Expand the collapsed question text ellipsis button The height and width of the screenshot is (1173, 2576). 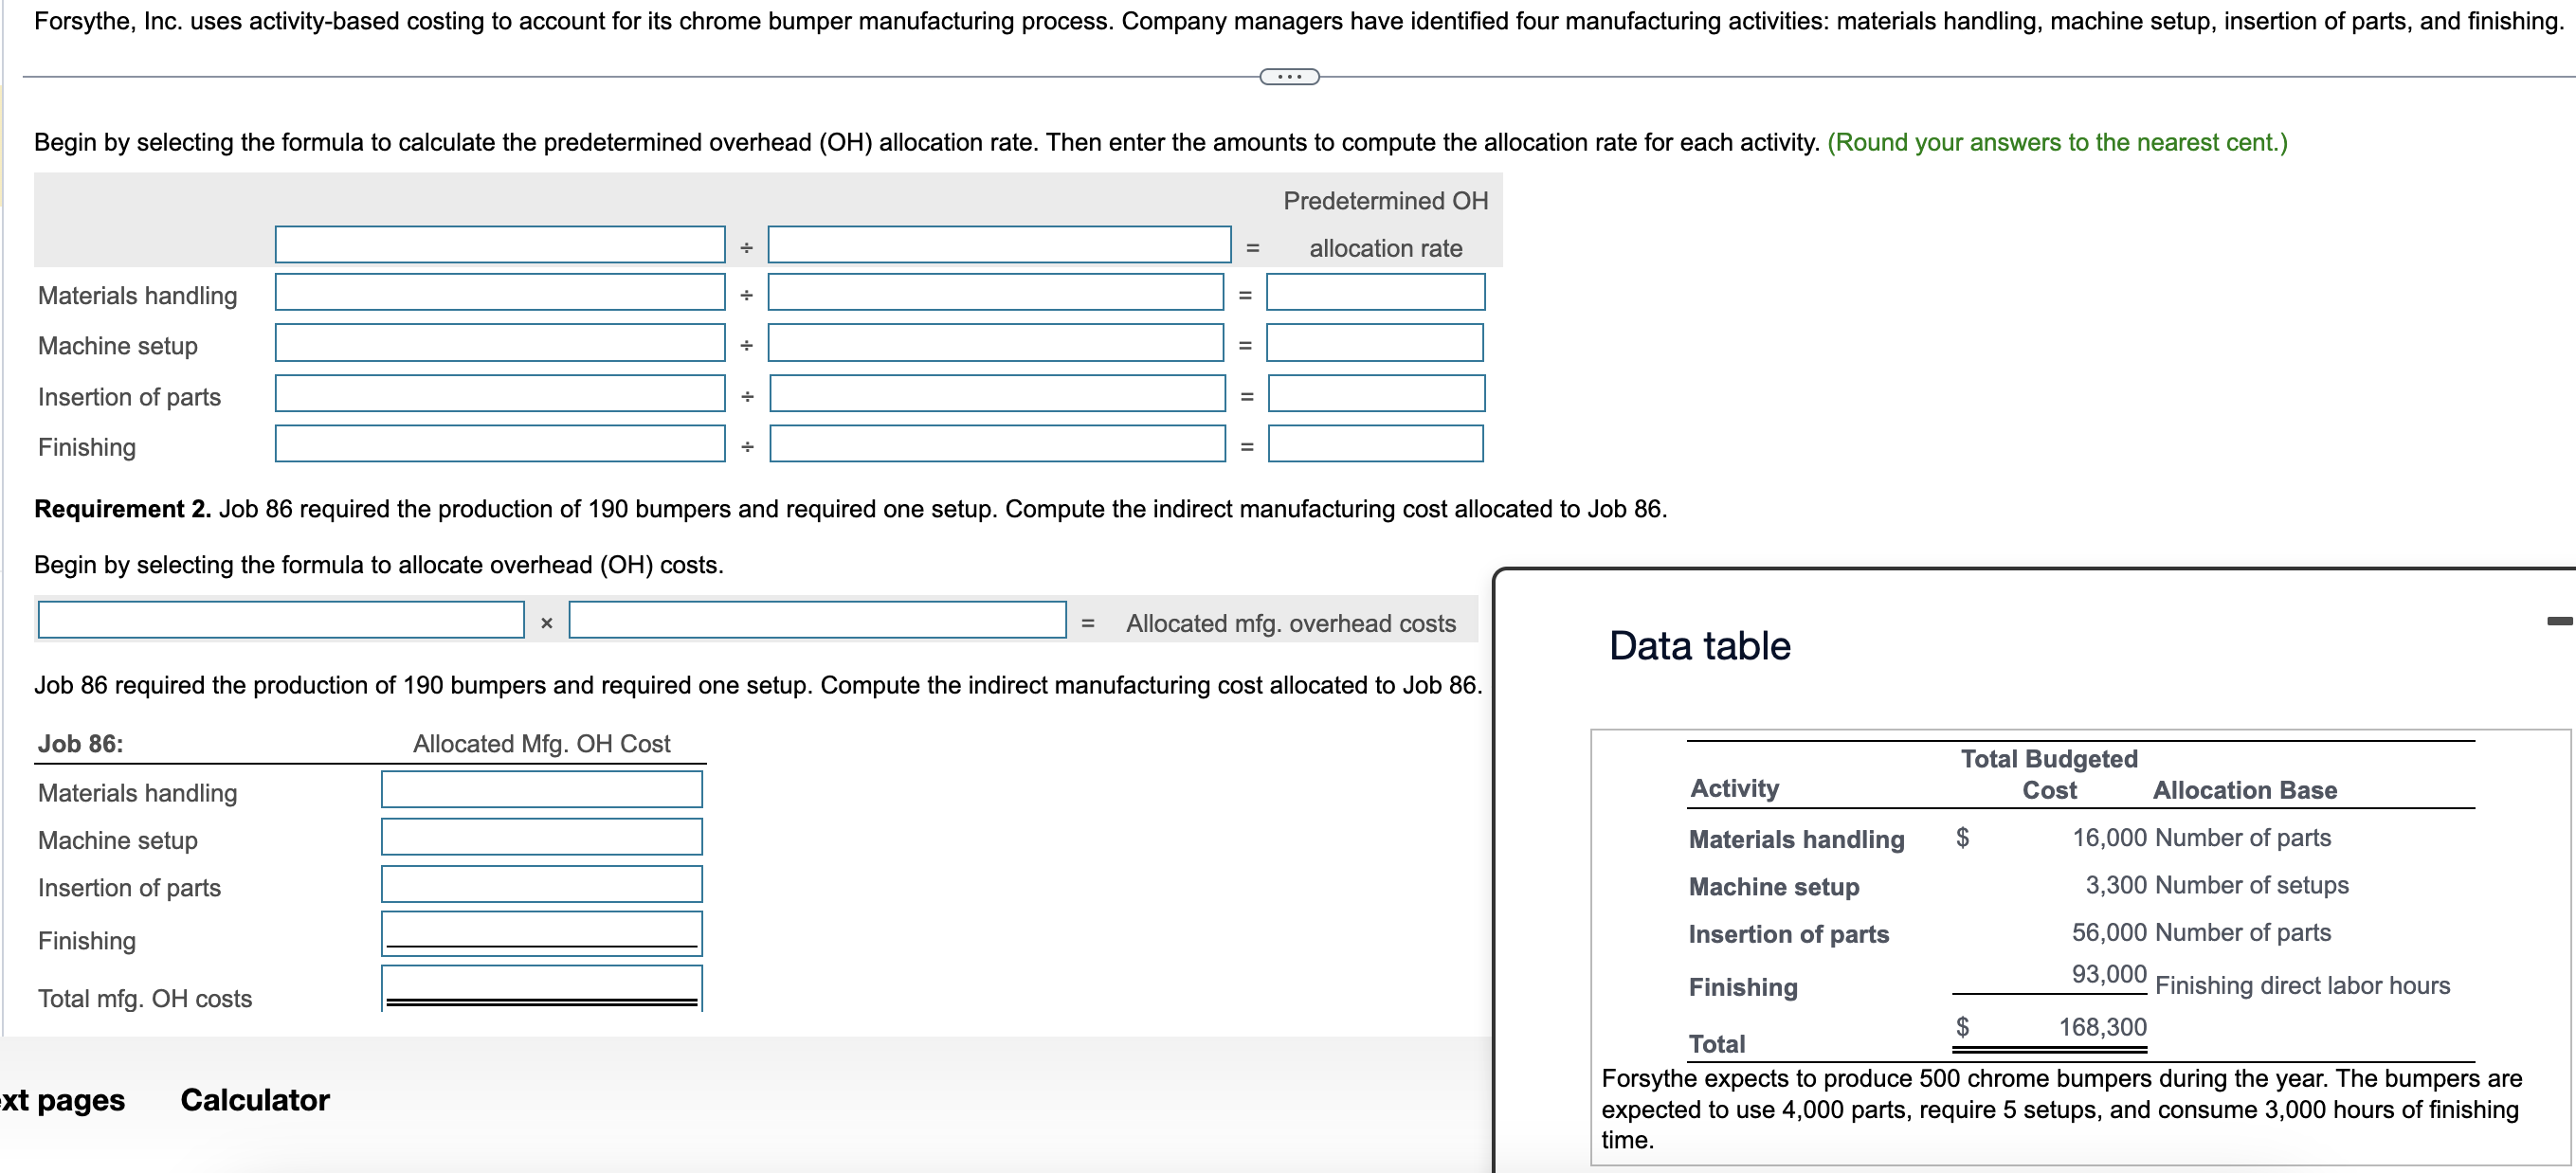(x=1288, y=76)
